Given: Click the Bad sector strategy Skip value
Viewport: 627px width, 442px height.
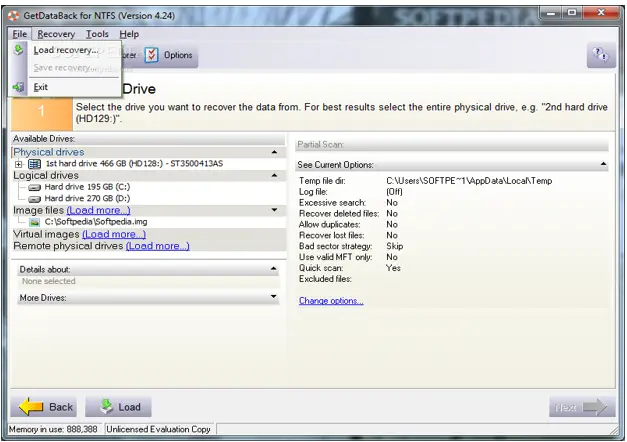Looking at the screenshot, I should click(x=394, y=246).
